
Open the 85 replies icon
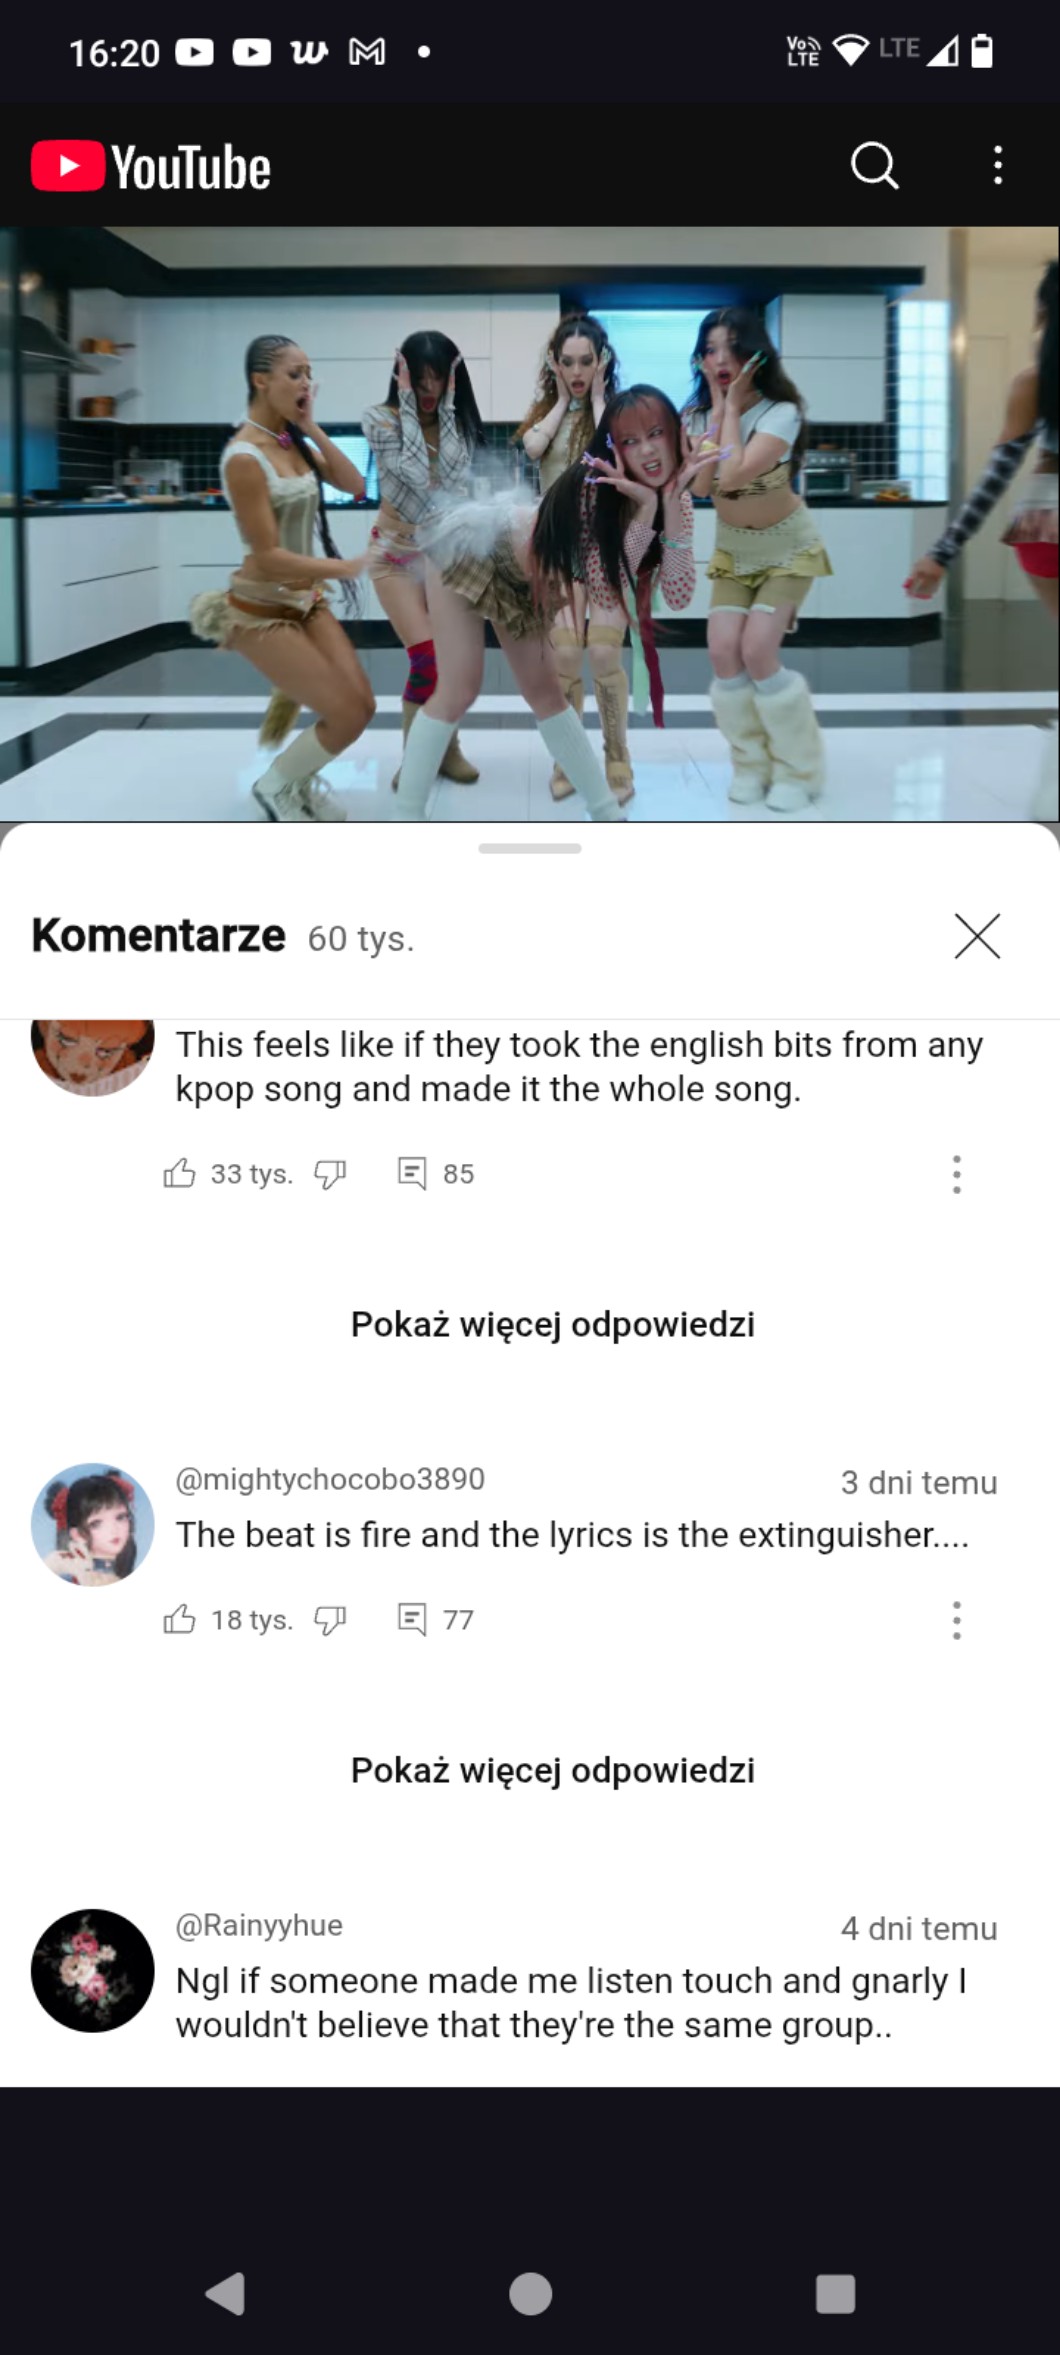click(x=411, y=1173)
